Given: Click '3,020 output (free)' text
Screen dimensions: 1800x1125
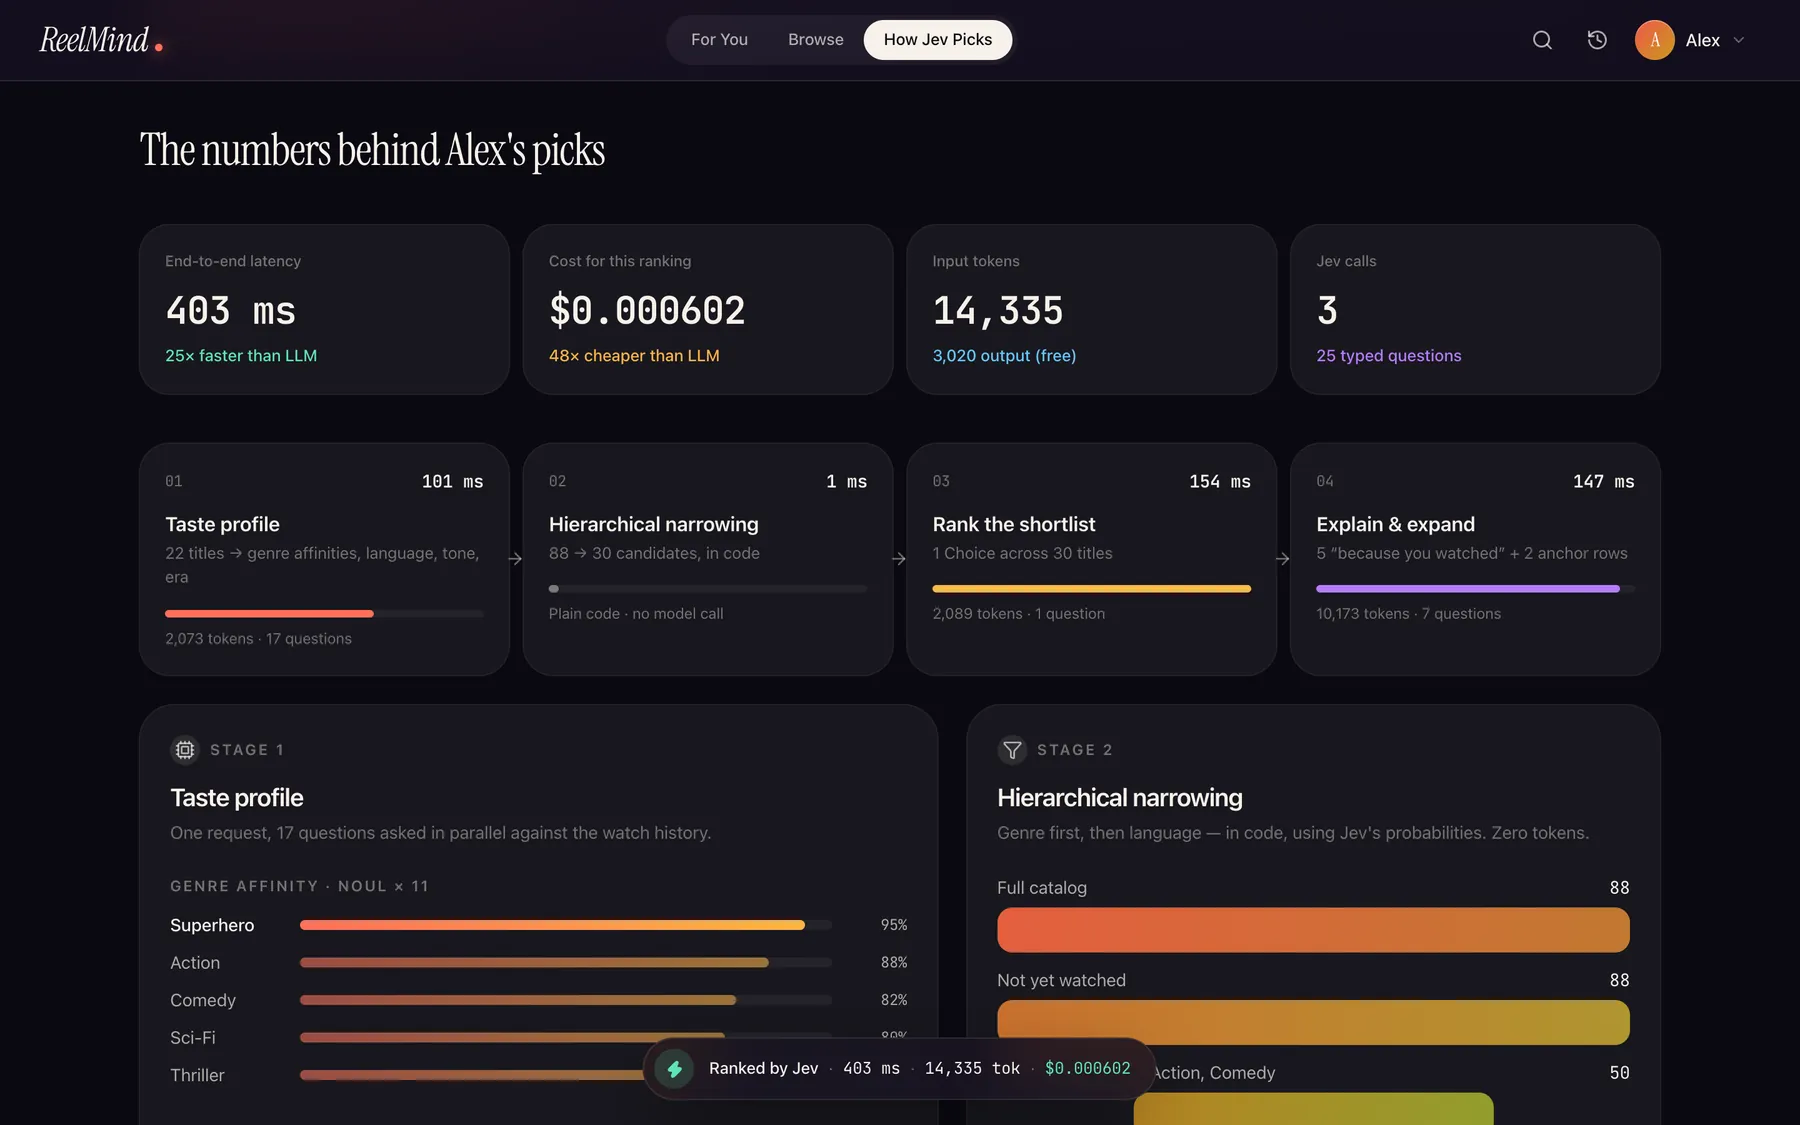Looking at the screenshot, I should pyautogui.click(x=1004, y=356).
